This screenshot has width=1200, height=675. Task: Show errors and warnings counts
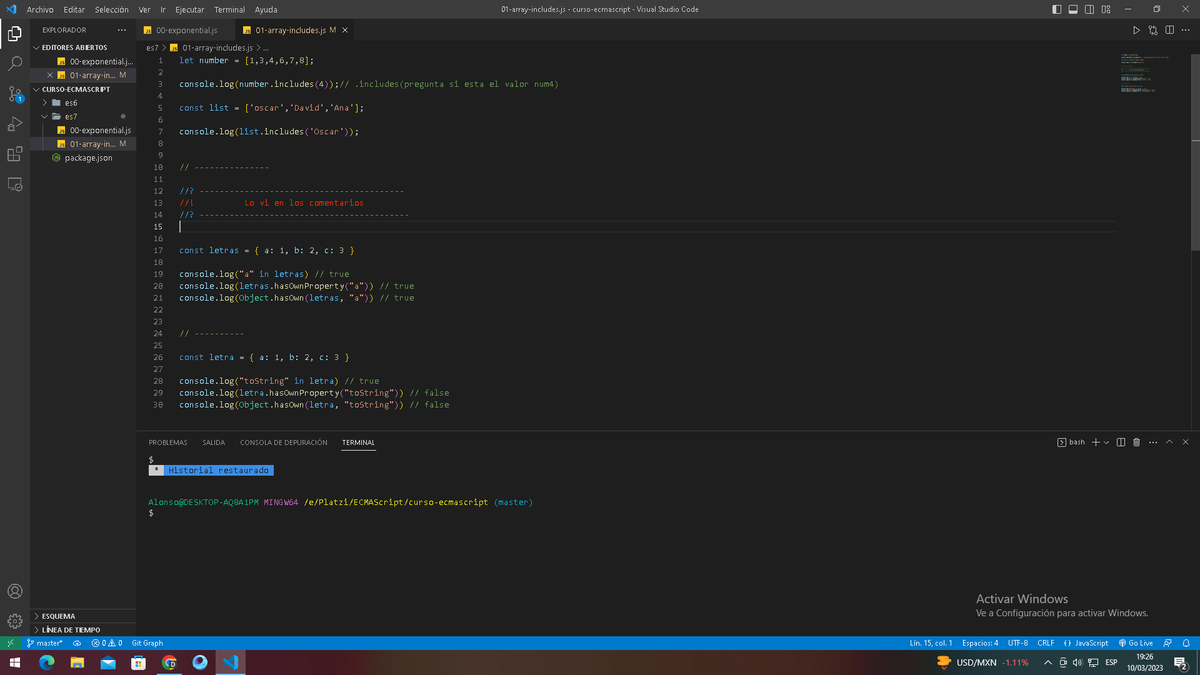106,643
